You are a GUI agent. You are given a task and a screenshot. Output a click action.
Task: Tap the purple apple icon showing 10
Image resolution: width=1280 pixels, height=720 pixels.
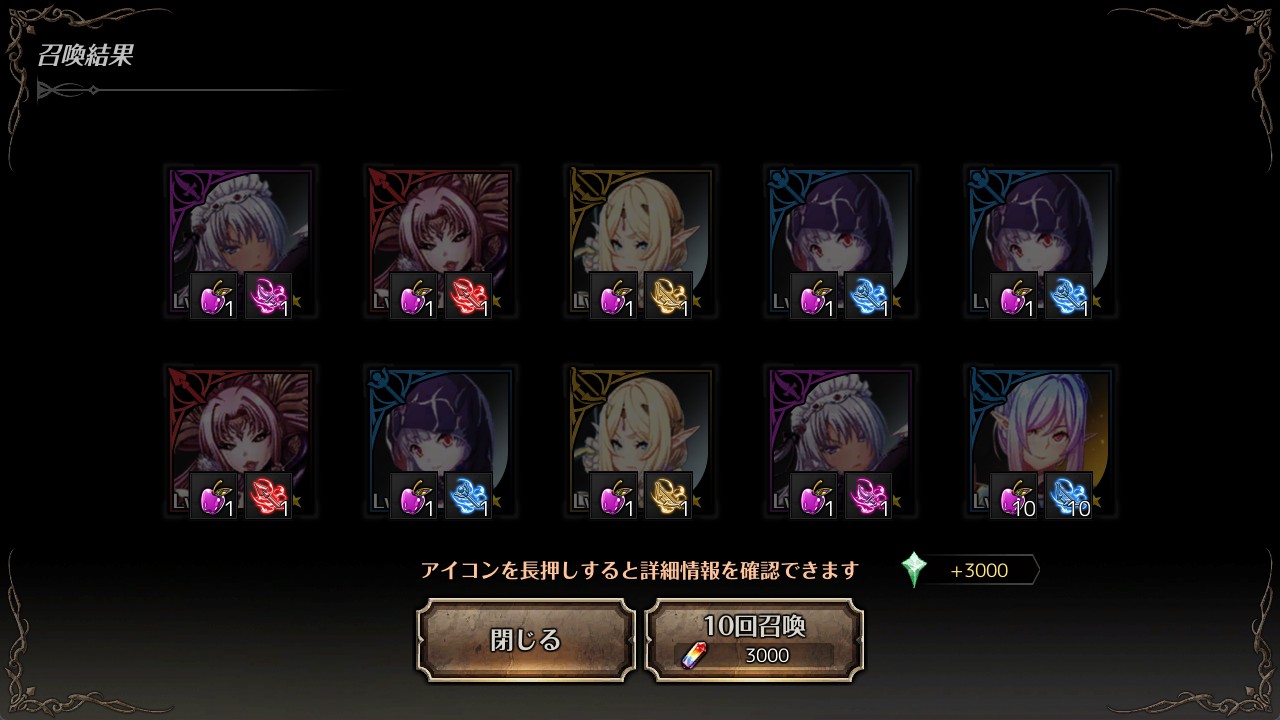1014,496
